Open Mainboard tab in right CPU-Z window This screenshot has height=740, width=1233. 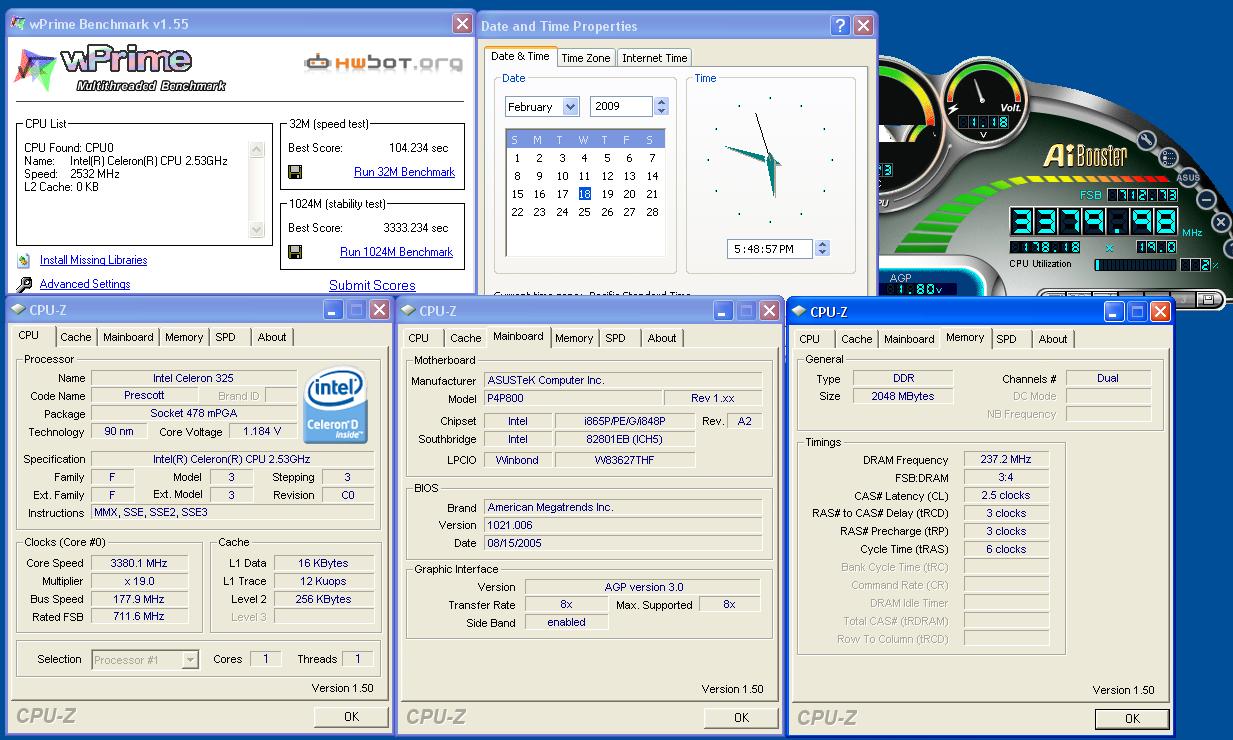[x=909, y=339]
